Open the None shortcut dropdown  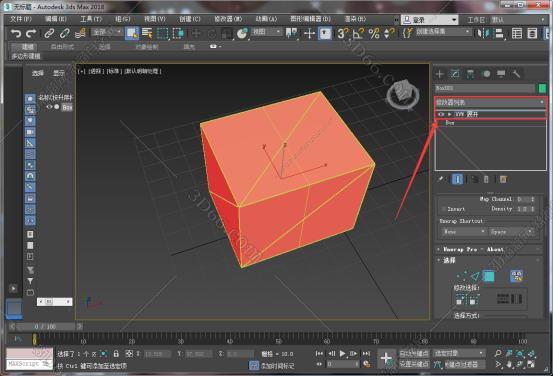(x=464, y=232)
